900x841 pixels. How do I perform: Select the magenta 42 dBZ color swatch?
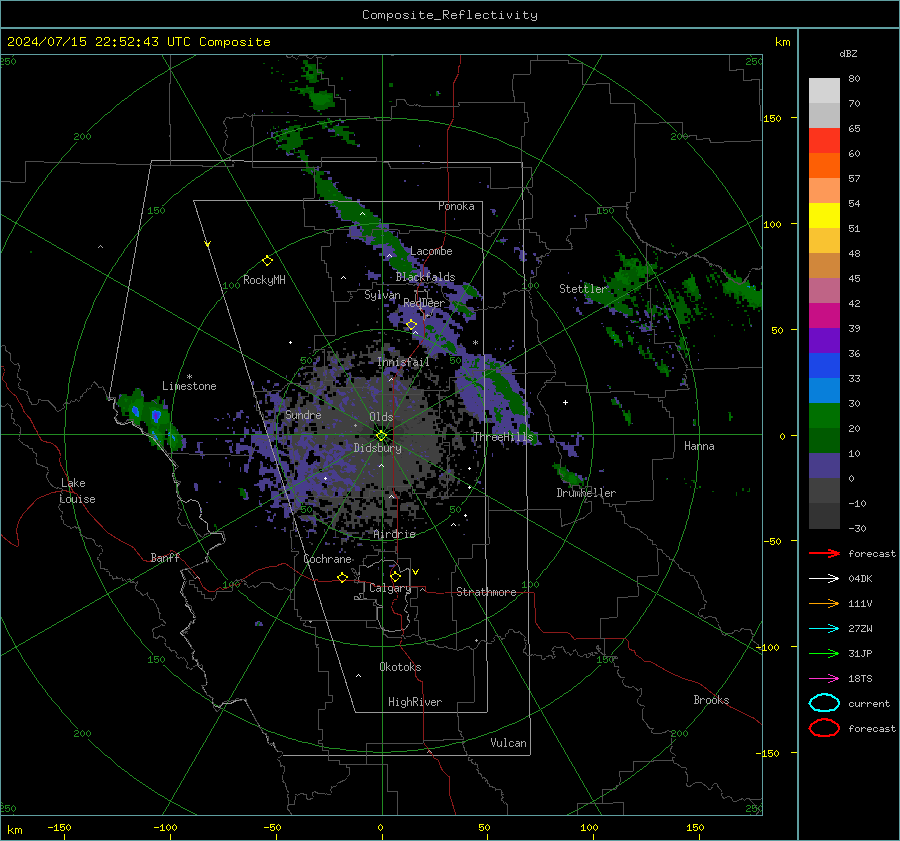[824, 316]
